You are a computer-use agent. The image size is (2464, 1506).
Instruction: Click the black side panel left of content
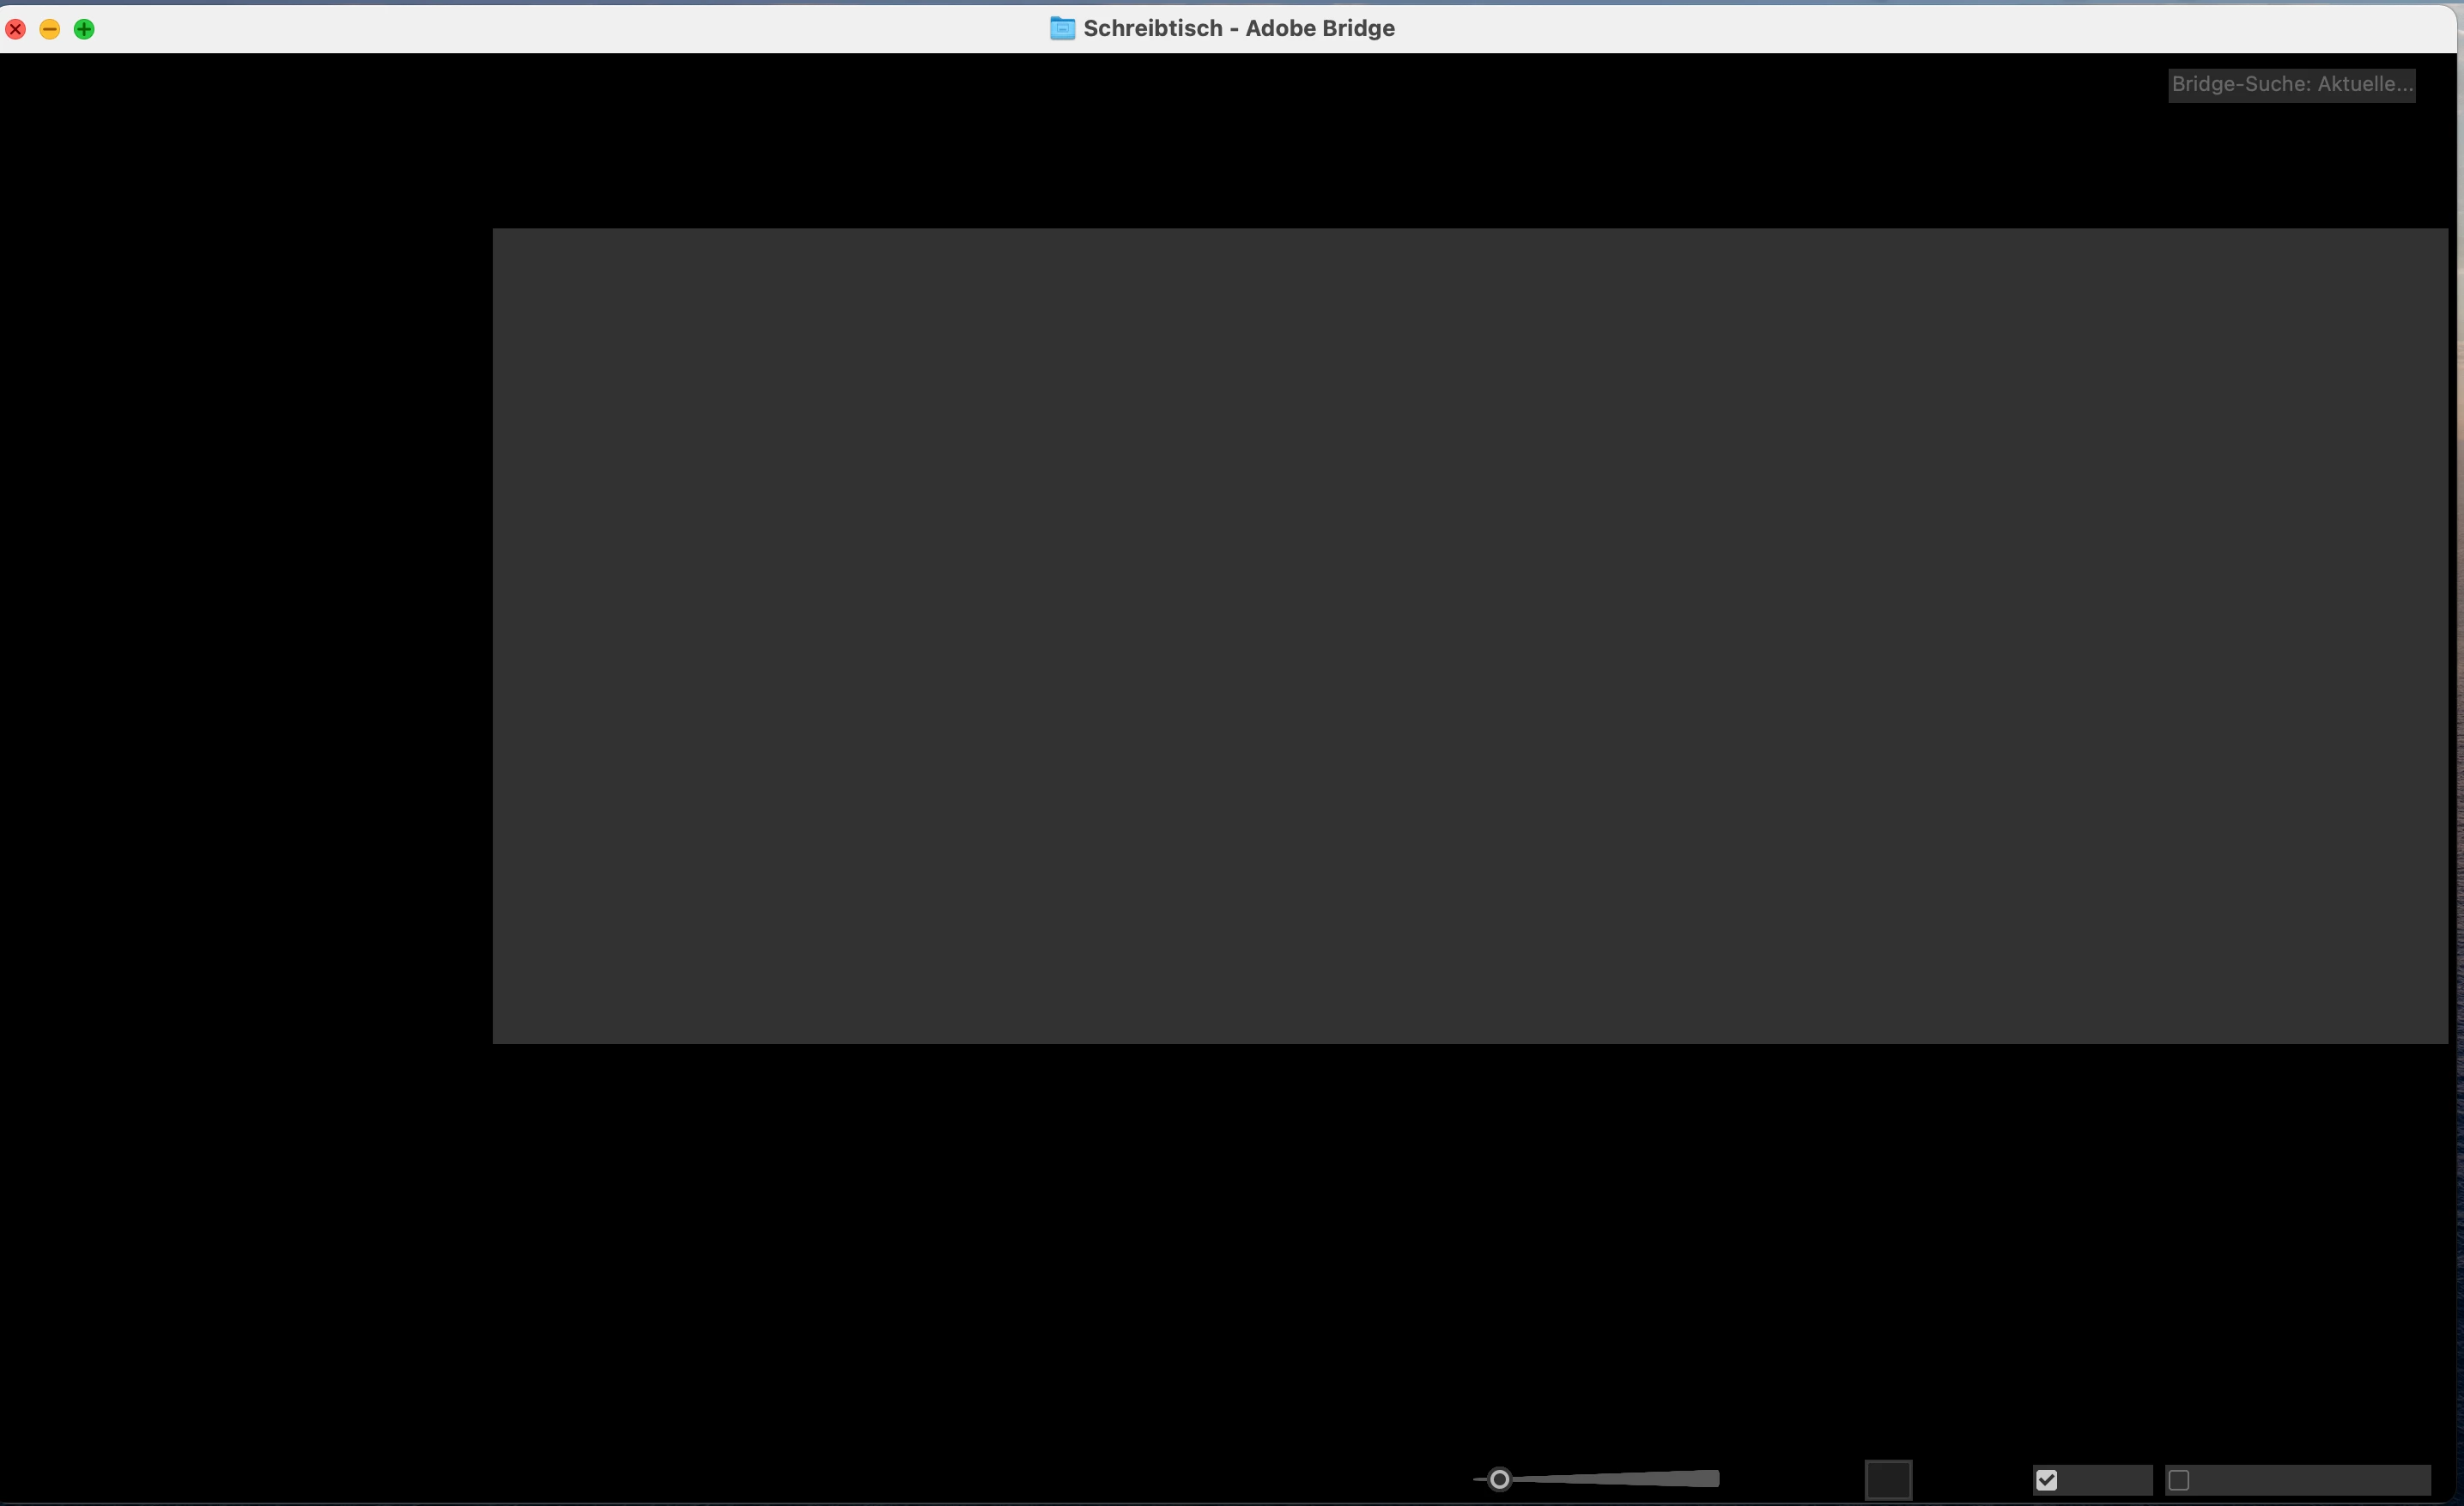click(x=245, y=640)
